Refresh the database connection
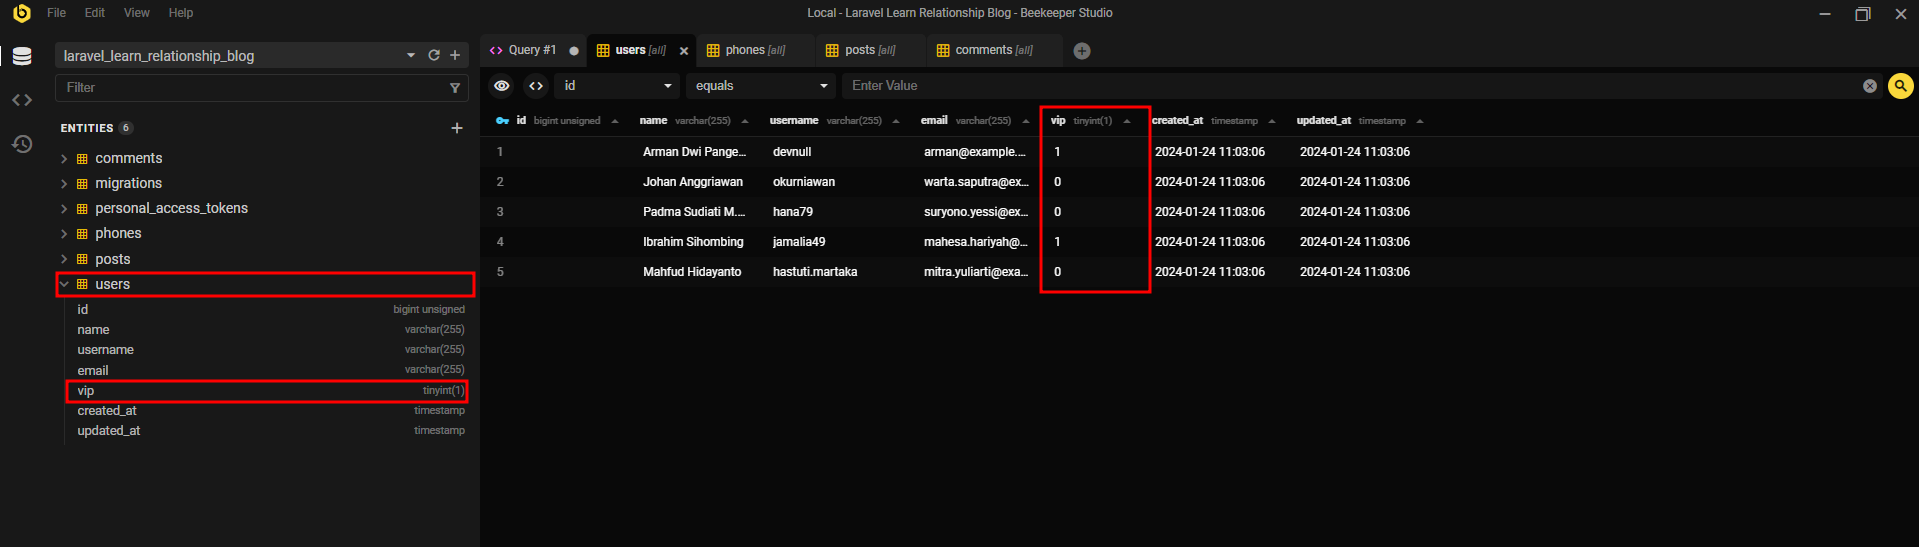 (434, 56)
